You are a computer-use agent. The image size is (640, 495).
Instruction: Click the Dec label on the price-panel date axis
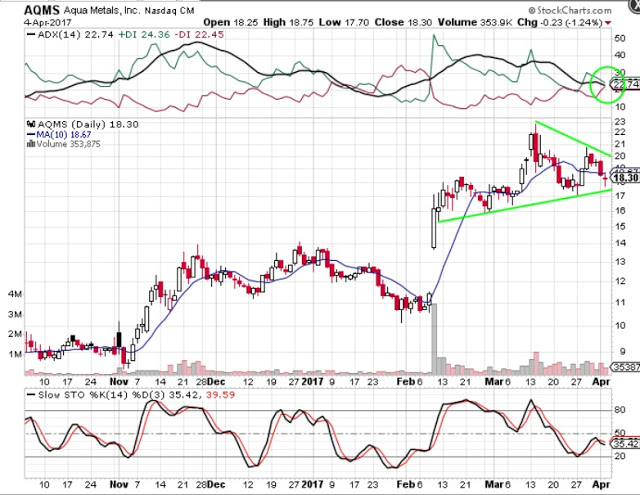(x=216, y=382)
